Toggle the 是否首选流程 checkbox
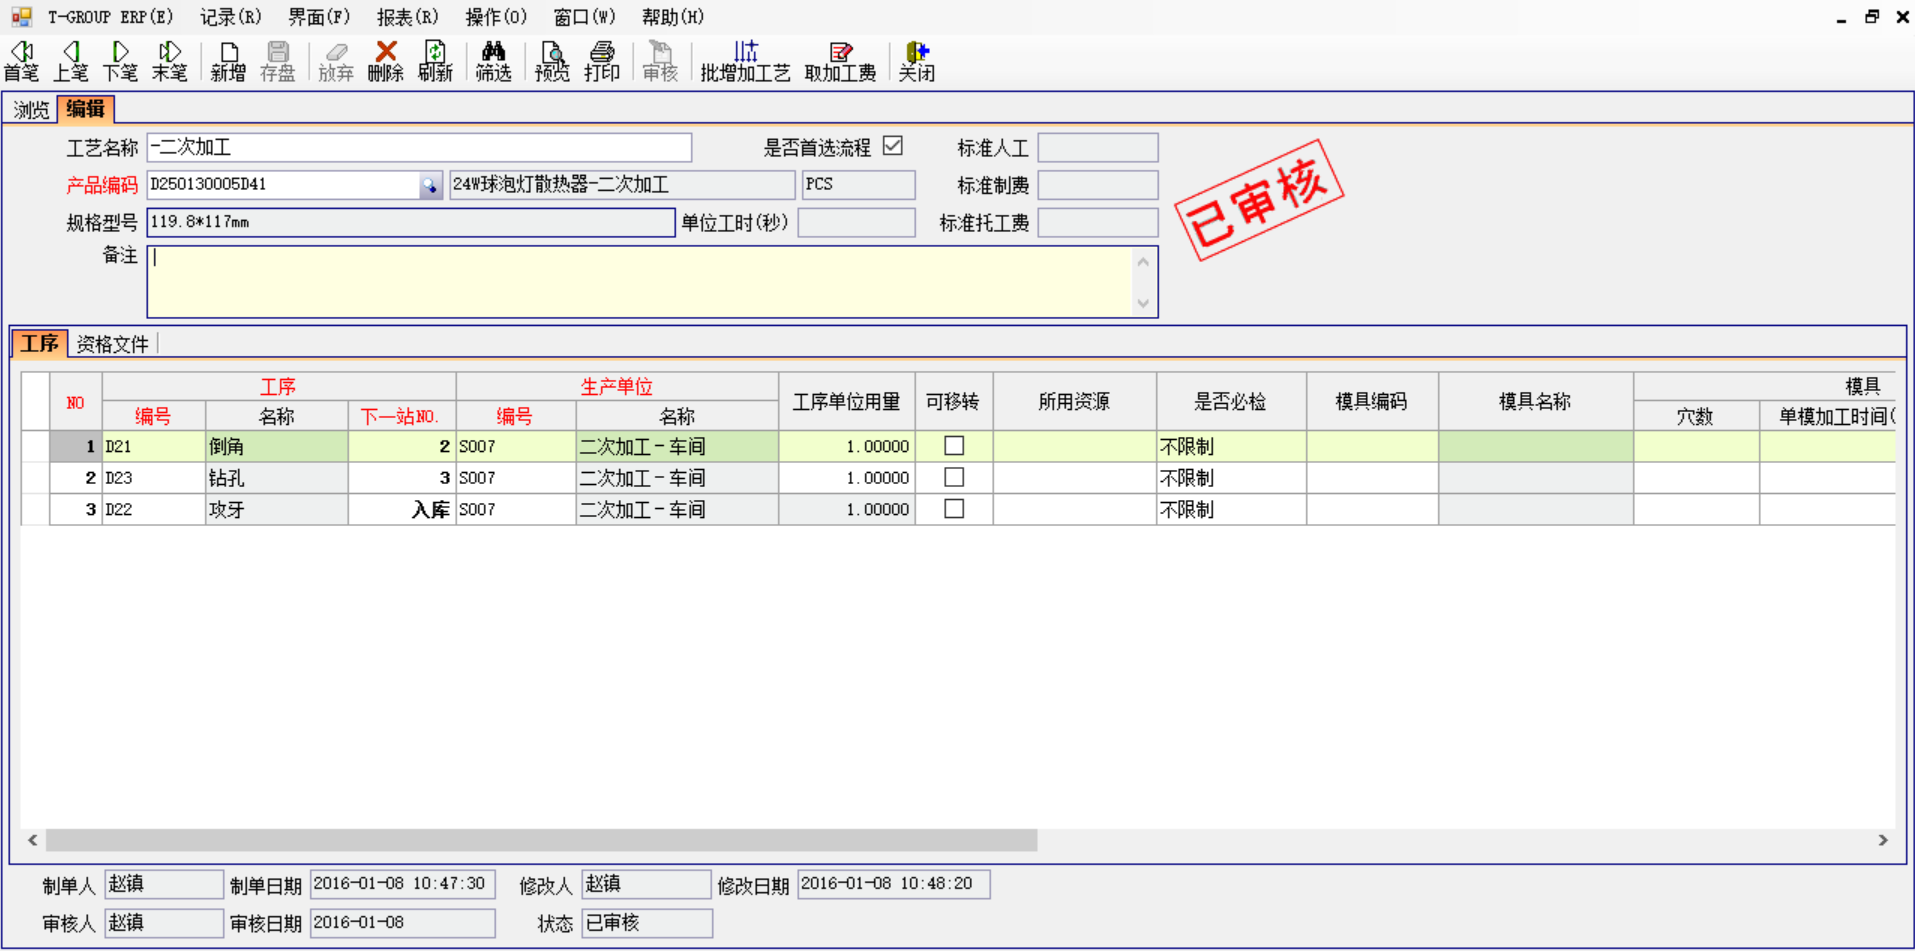This screenshot has width=1915, height=951. [893, 146]
